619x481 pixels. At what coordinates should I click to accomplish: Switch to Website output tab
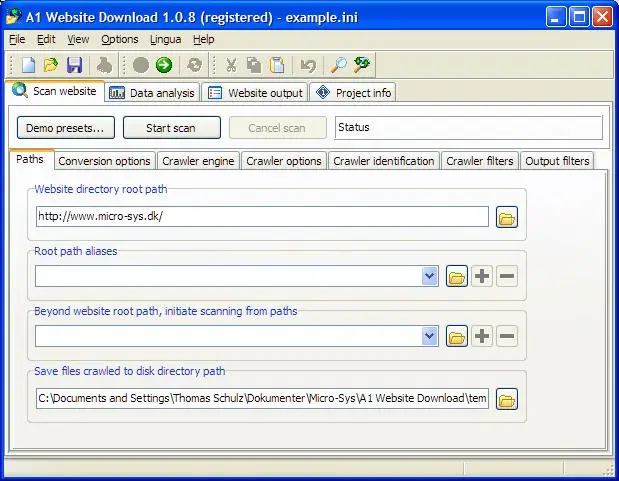[255, 93]
